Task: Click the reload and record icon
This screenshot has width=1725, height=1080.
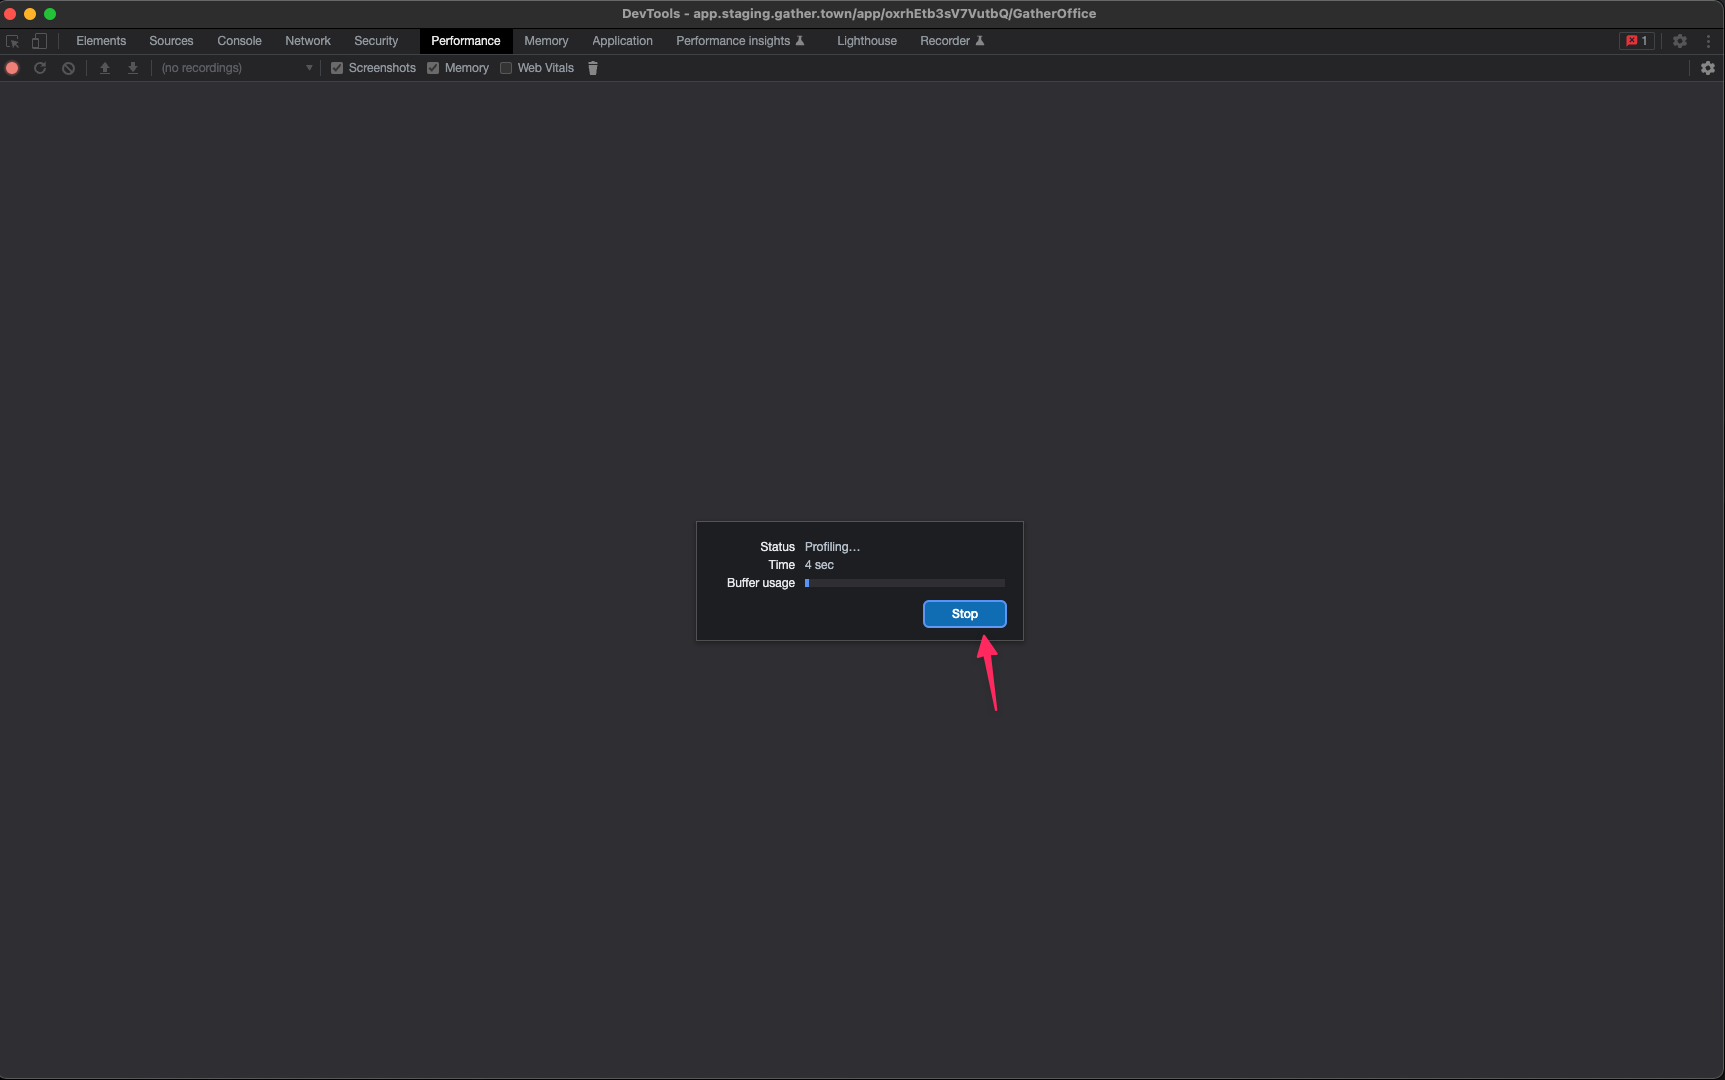Action: coord(40,68)
